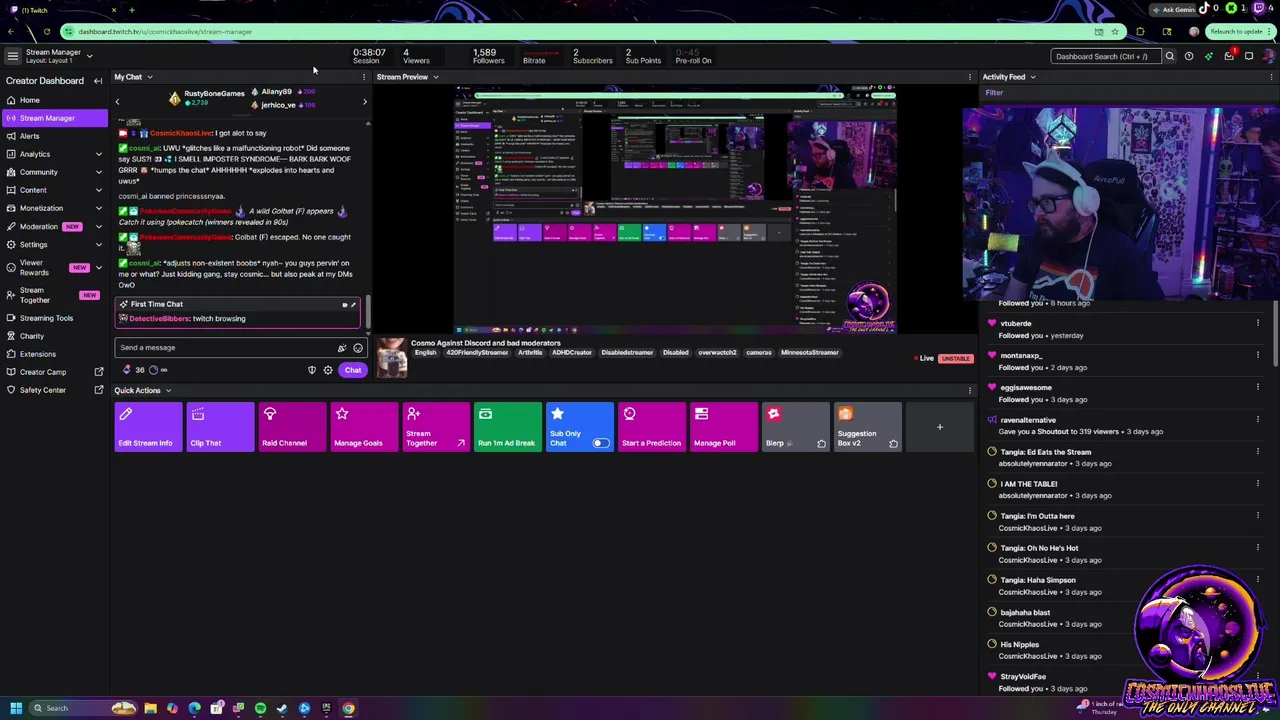Open the whispers chat bubble icon
Image resolution: width=1280 pixels, height=720 pixels.
(x=1249, y=57)
